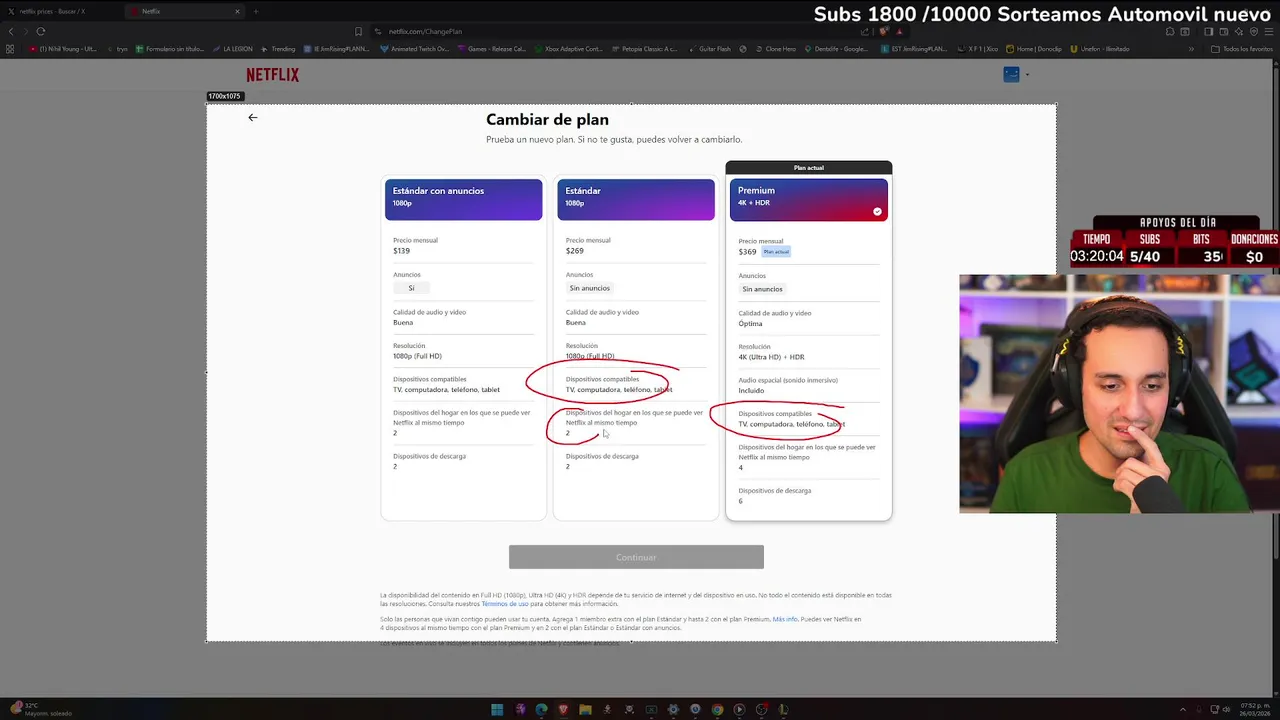Open the Xbox Adaptive Cont... bookmark
Viewport: 1280px width, 720px height.
point(568,48)
